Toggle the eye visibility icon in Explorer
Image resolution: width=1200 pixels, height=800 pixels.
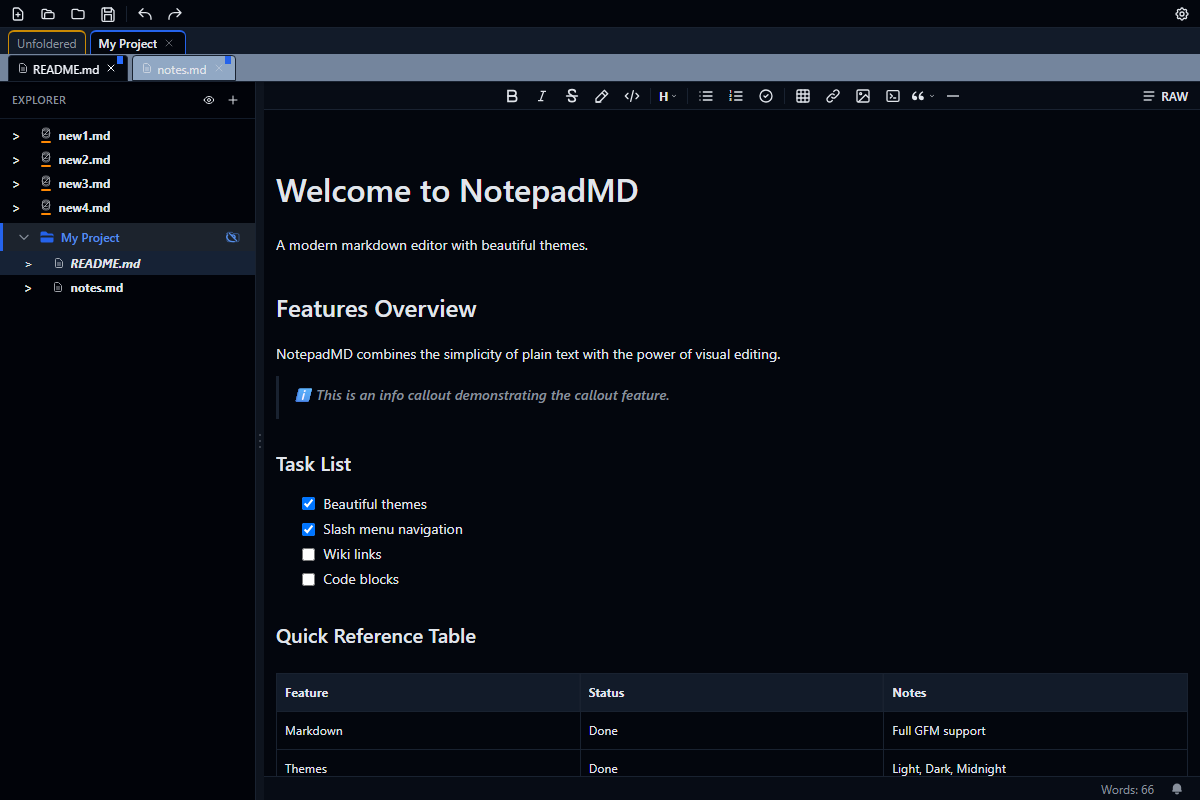pos(209,100)
